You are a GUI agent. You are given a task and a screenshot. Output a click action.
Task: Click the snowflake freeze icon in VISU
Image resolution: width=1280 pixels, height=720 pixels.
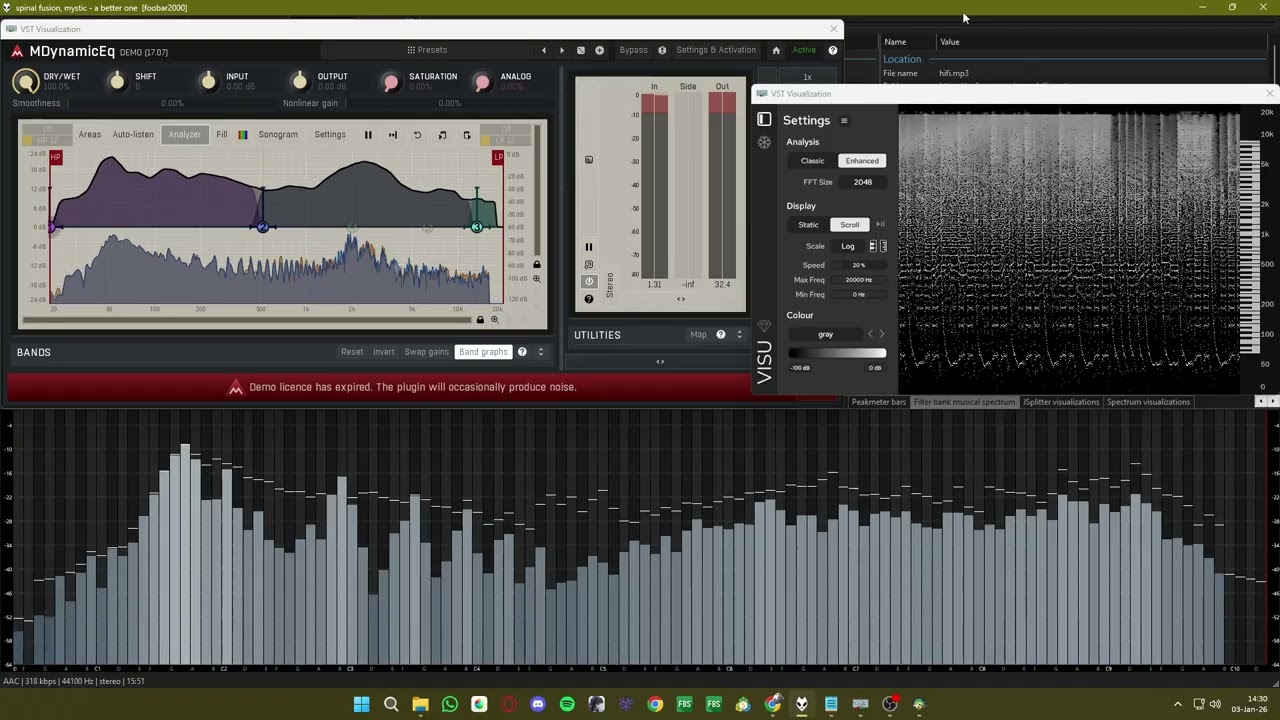tap(764, 142)
